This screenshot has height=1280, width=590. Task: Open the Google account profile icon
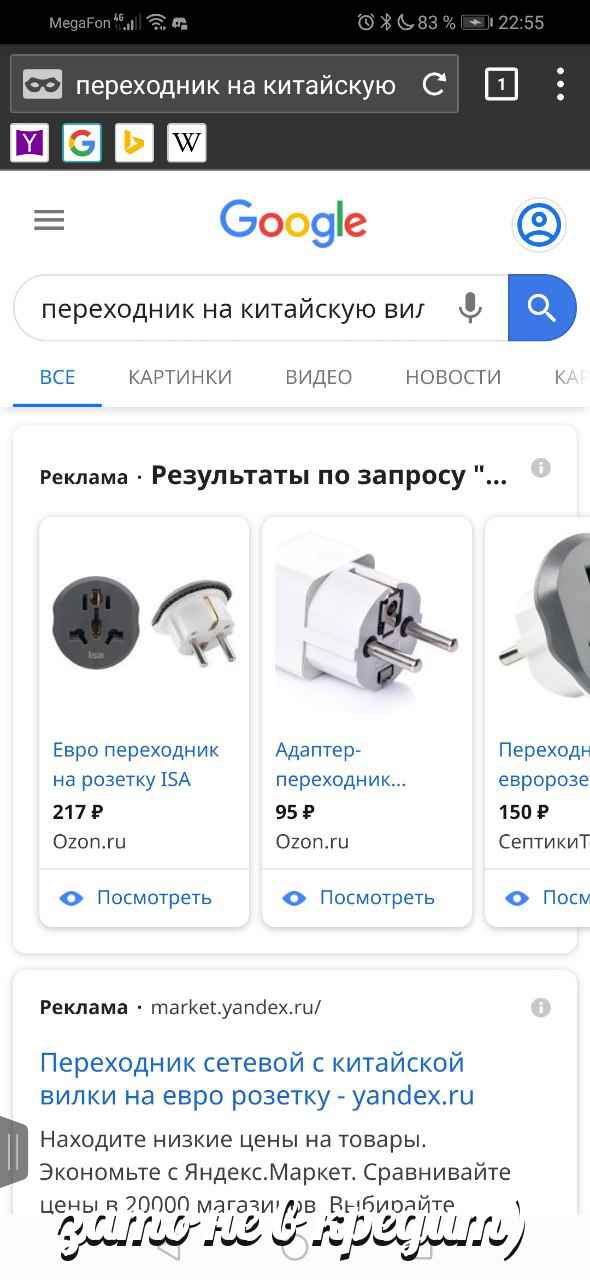coord(539,224)
